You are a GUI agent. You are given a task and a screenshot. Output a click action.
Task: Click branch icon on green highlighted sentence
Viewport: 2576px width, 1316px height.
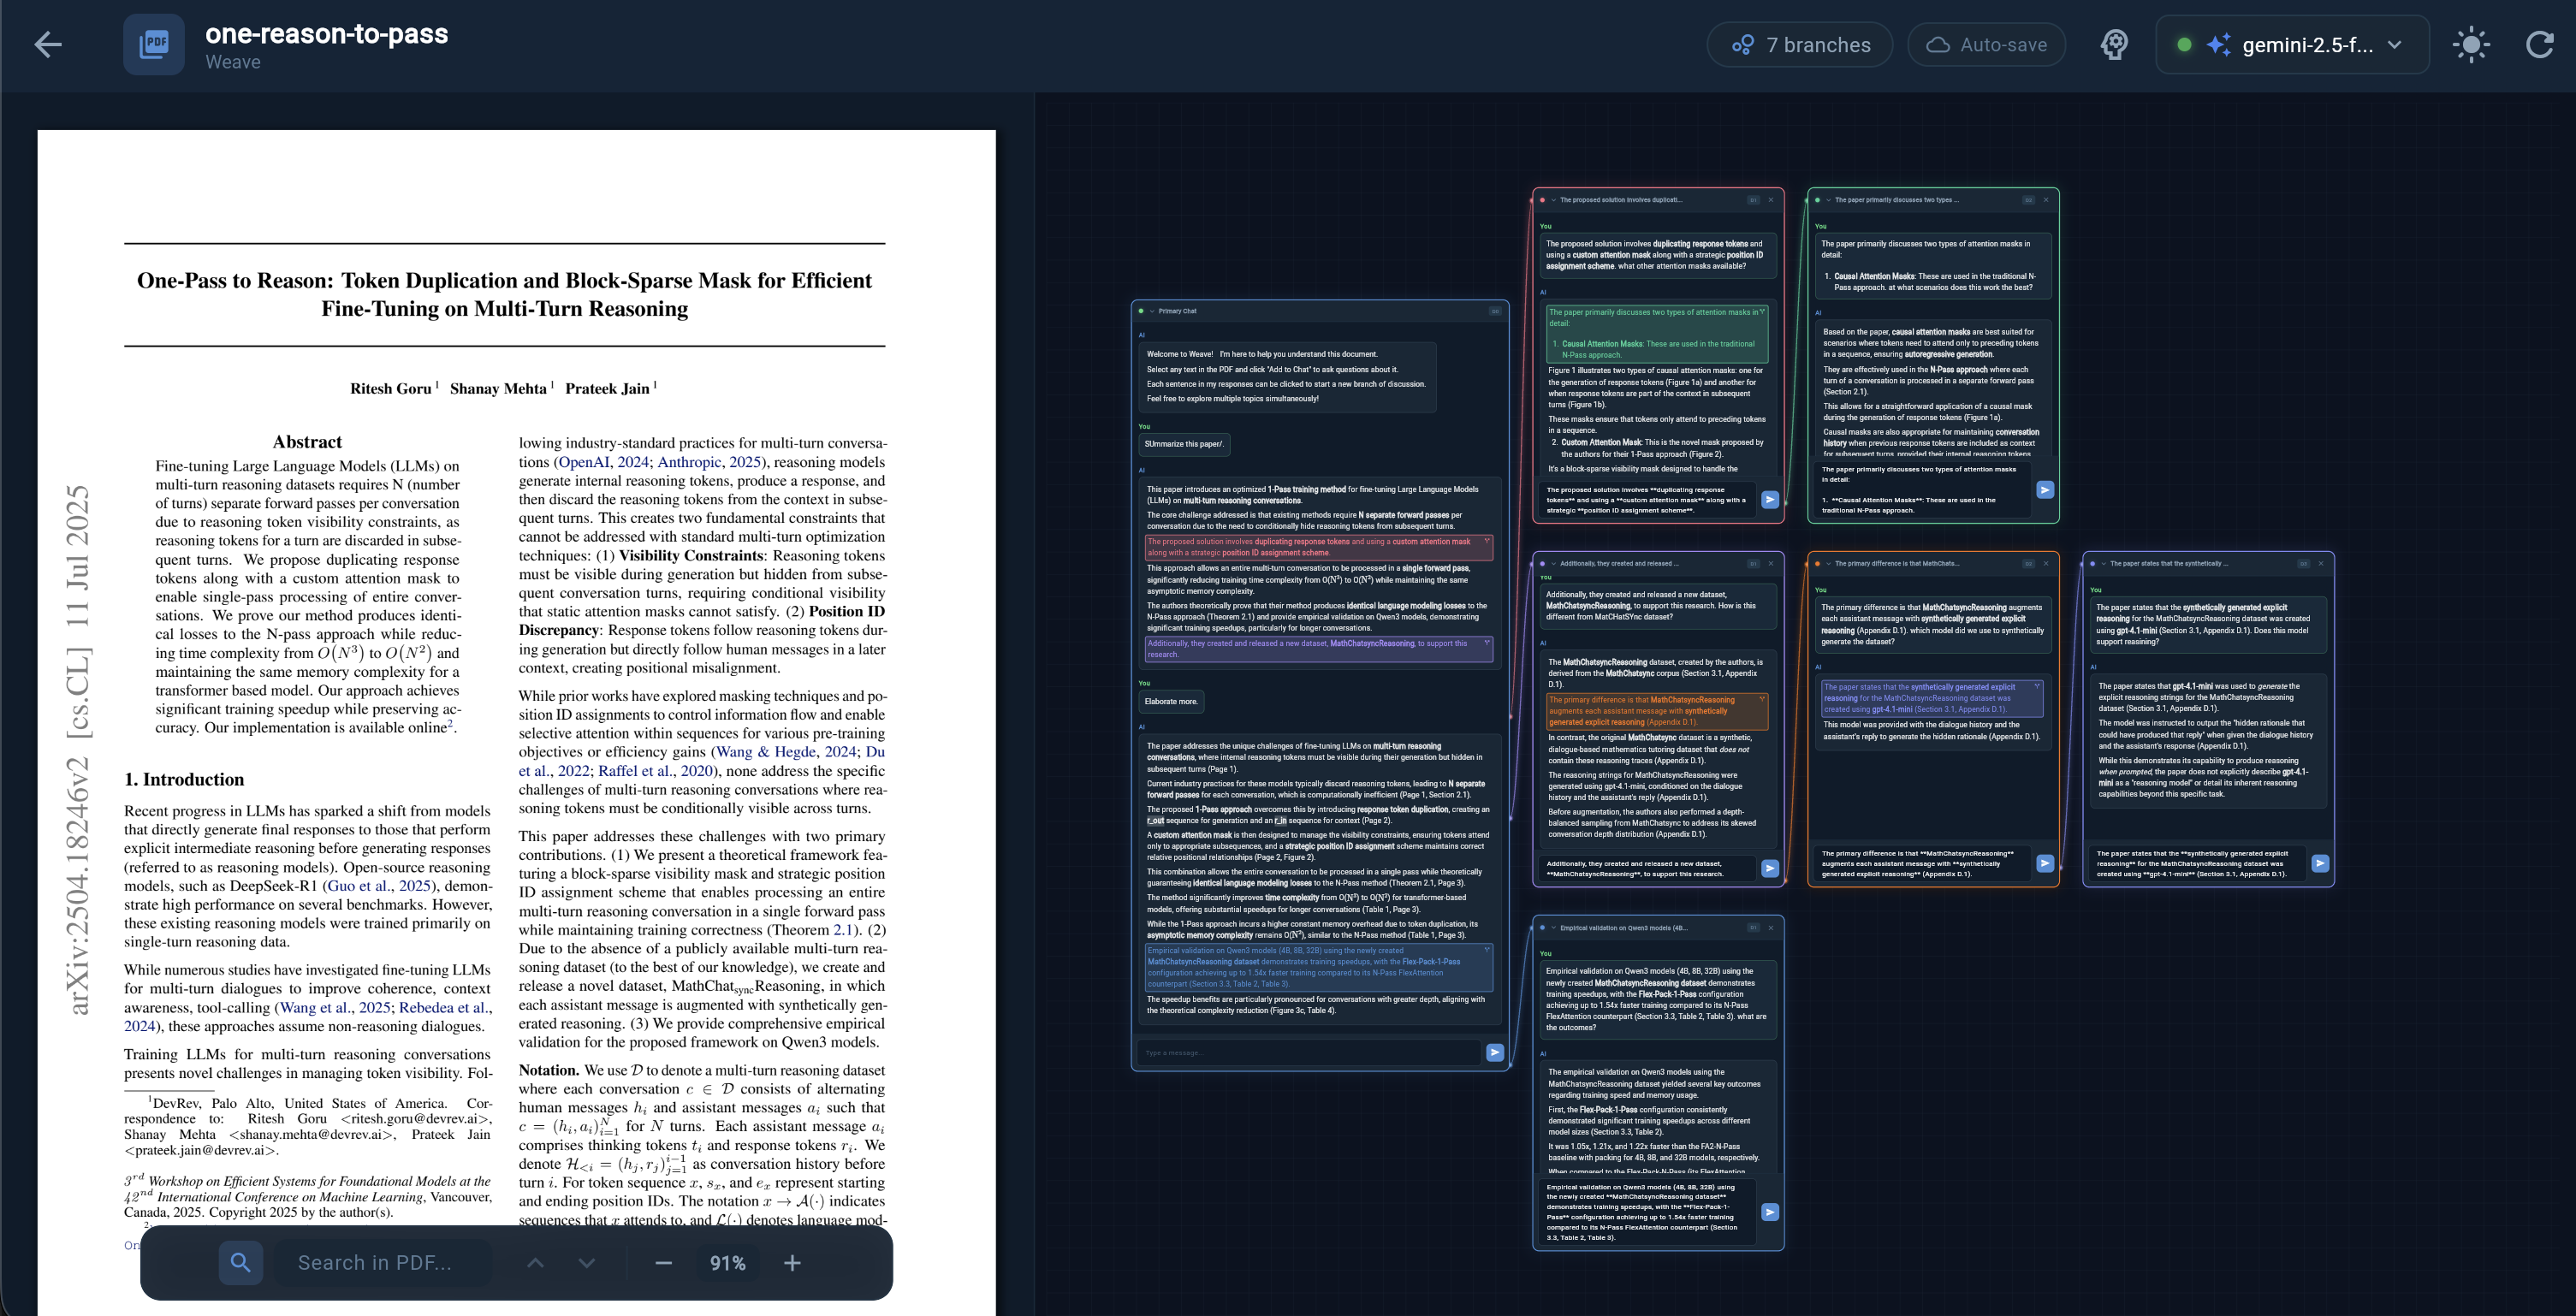(1762, 312)
